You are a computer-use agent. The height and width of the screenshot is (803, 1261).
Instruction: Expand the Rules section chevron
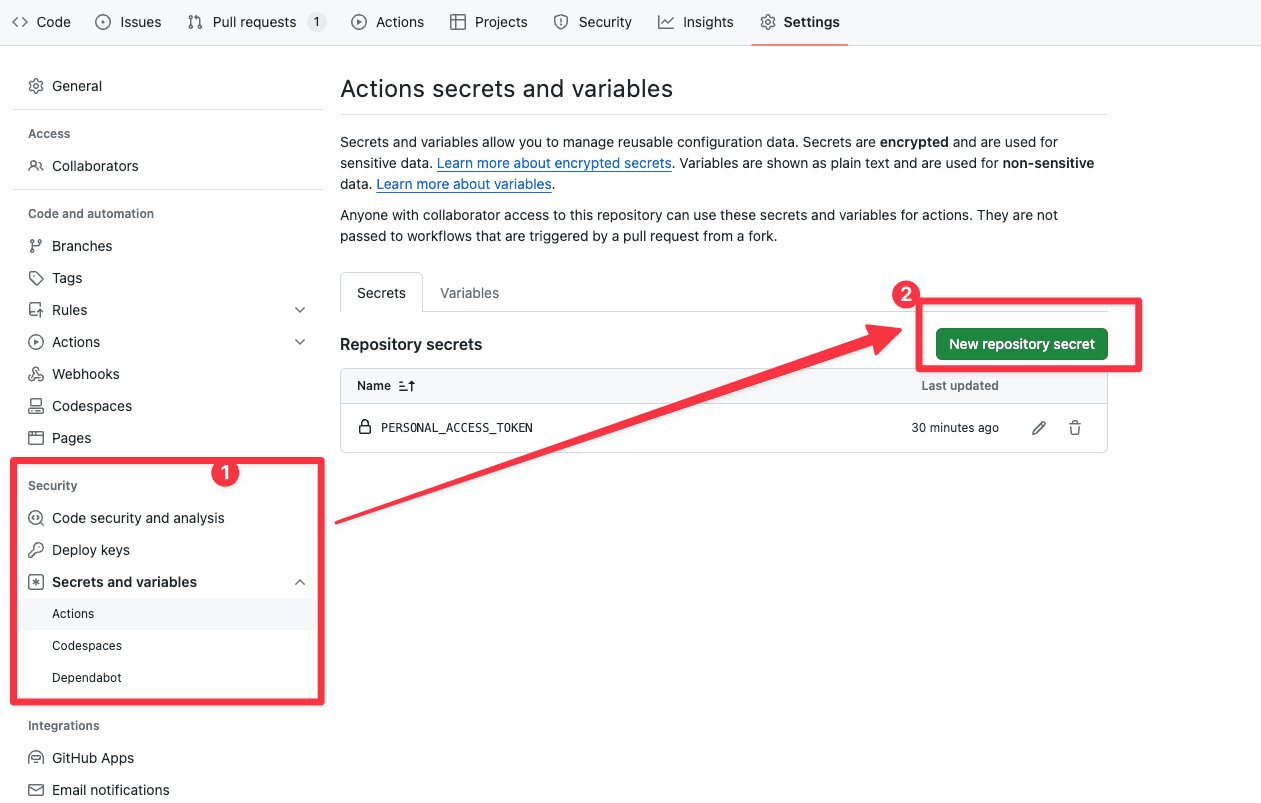[300, 310]
